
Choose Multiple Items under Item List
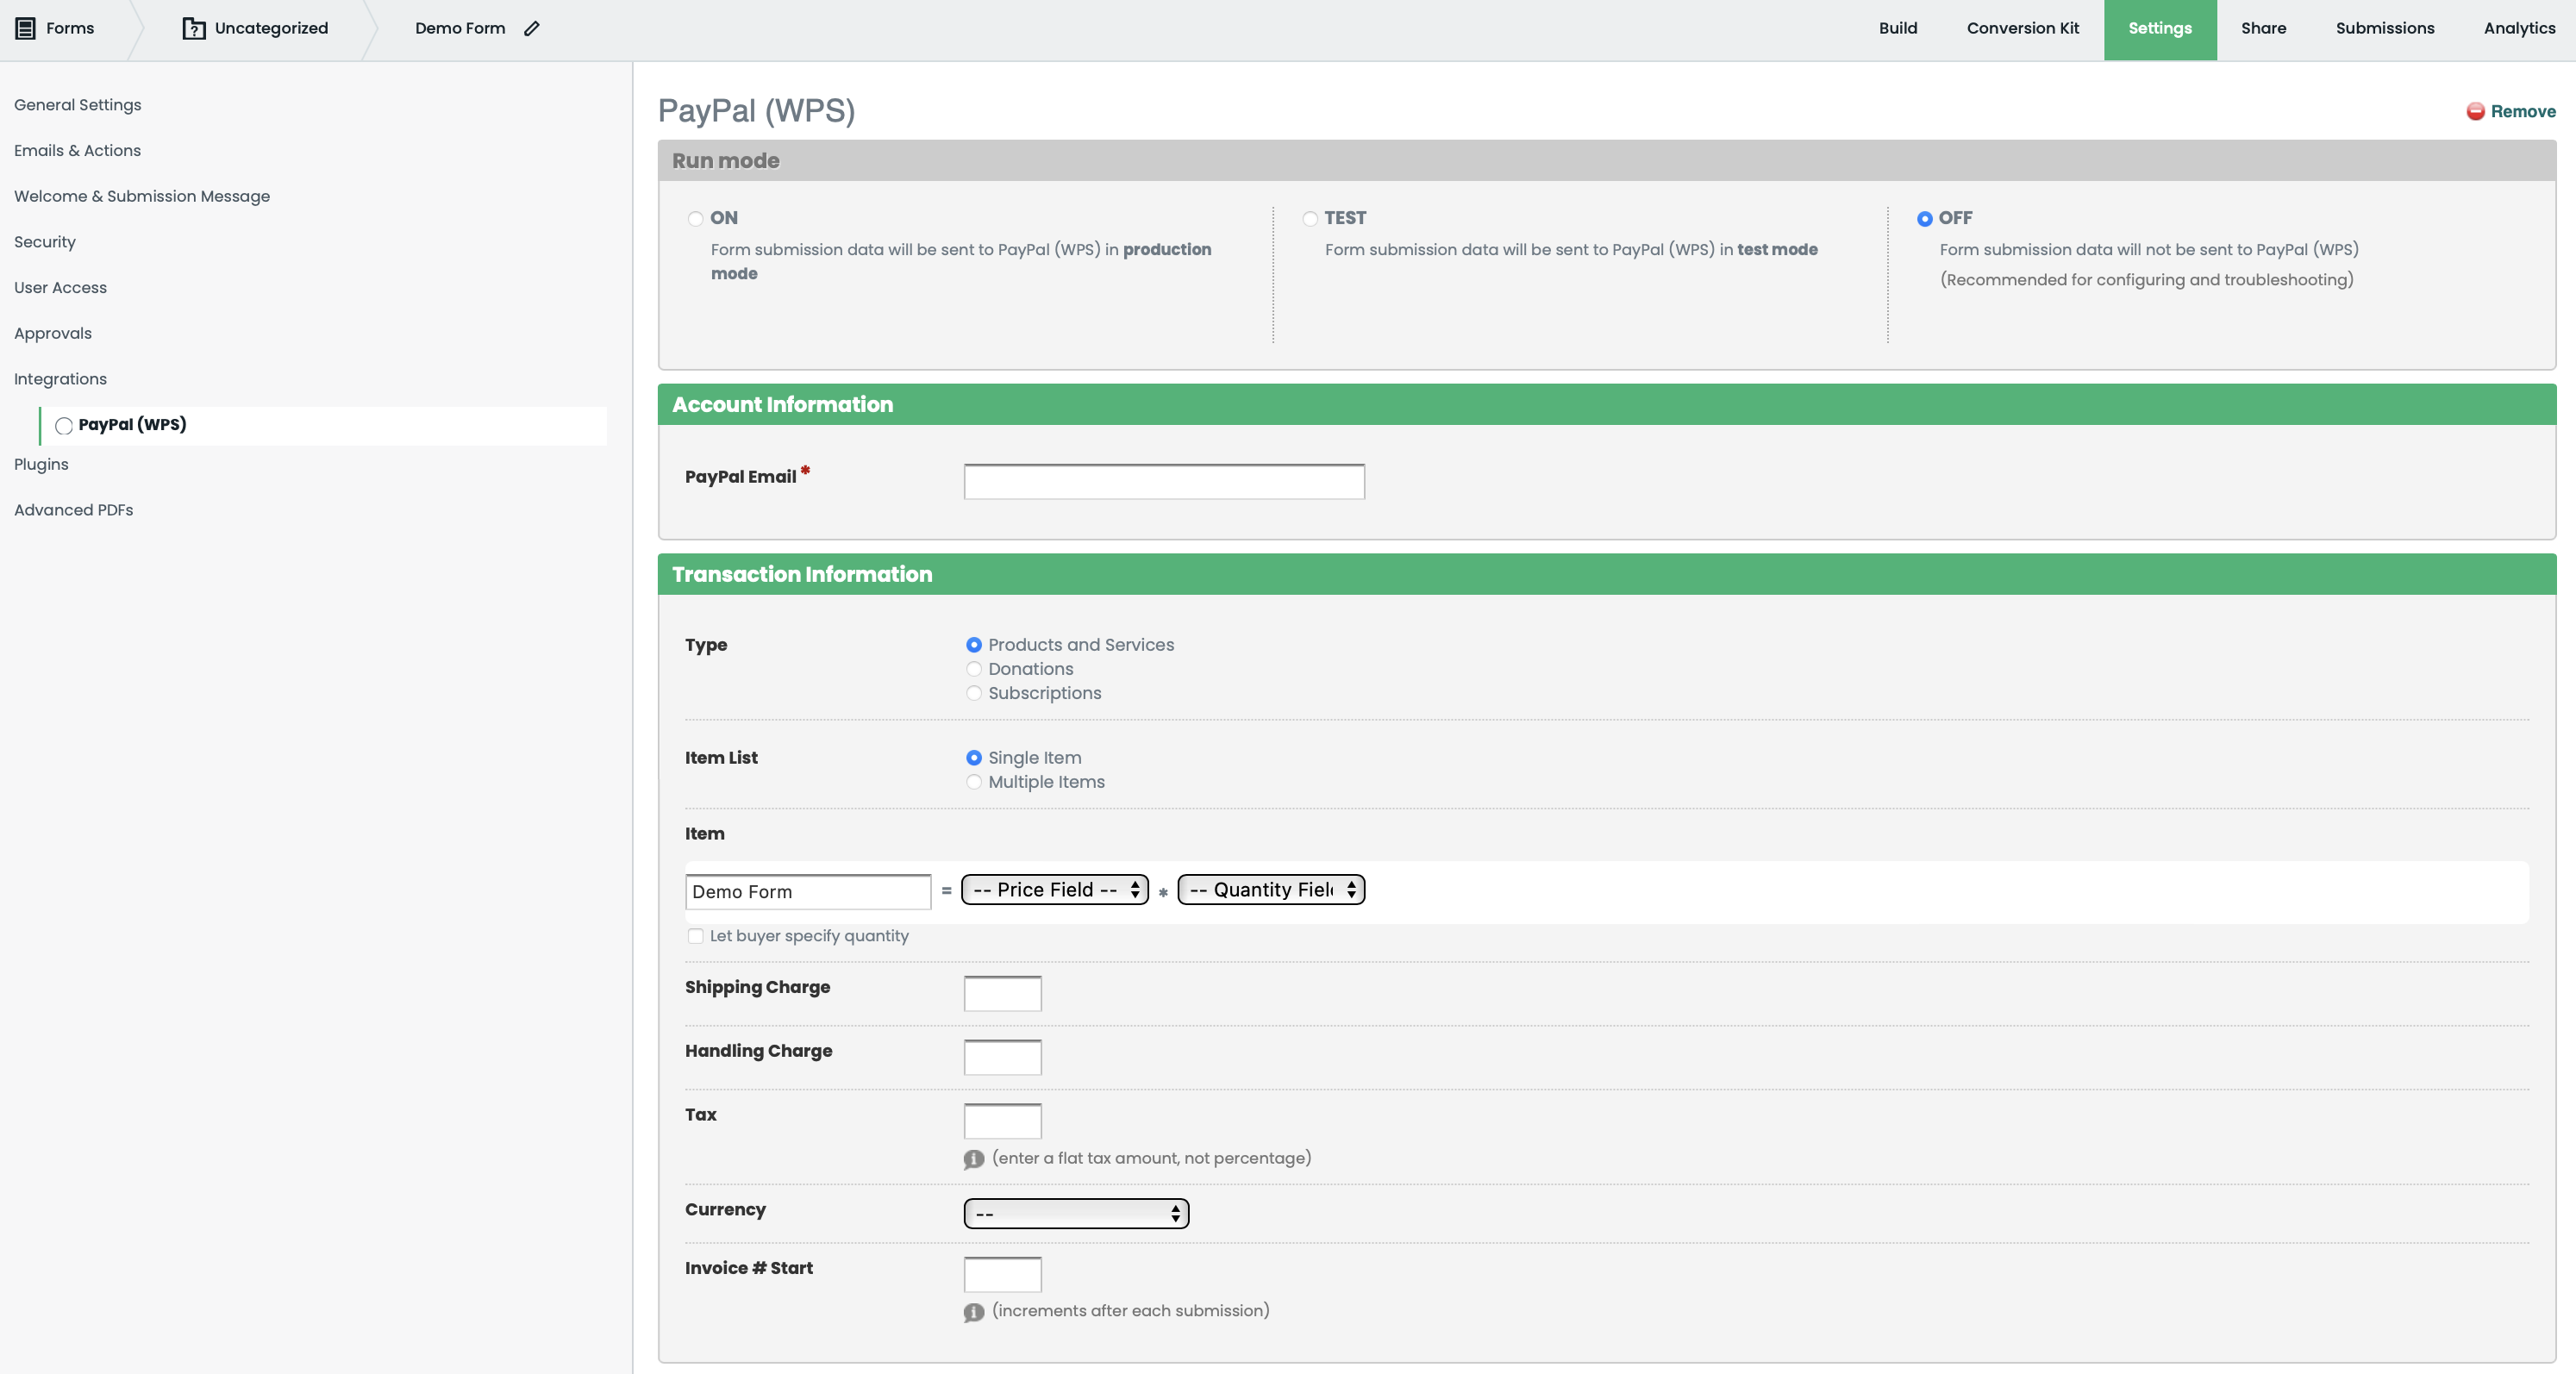[974, 782]
